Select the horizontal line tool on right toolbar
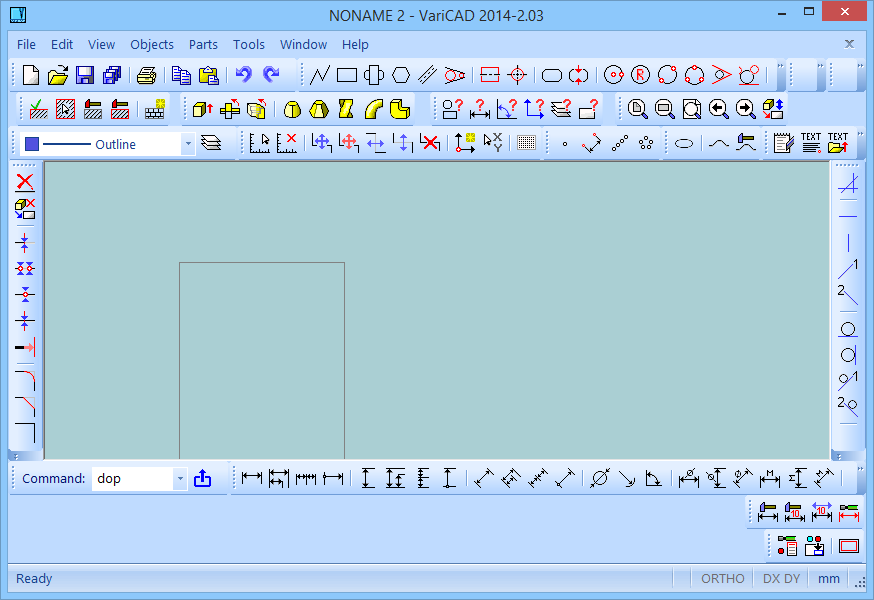 pyautogui.click(x=848, y=216)
